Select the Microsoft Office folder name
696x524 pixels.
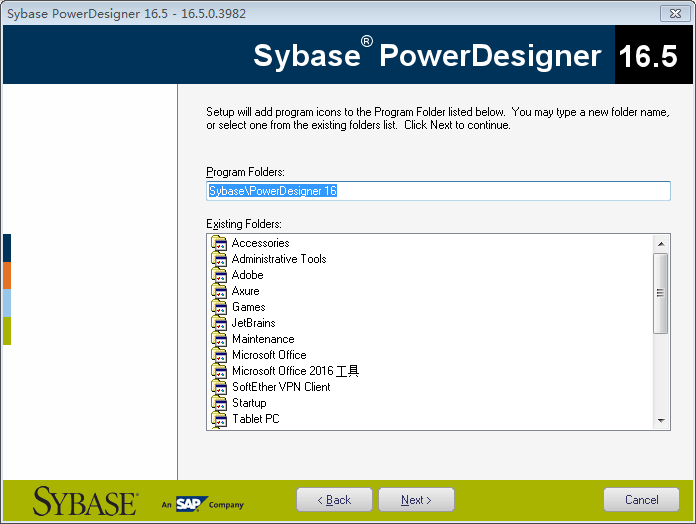tap(269, 355)
